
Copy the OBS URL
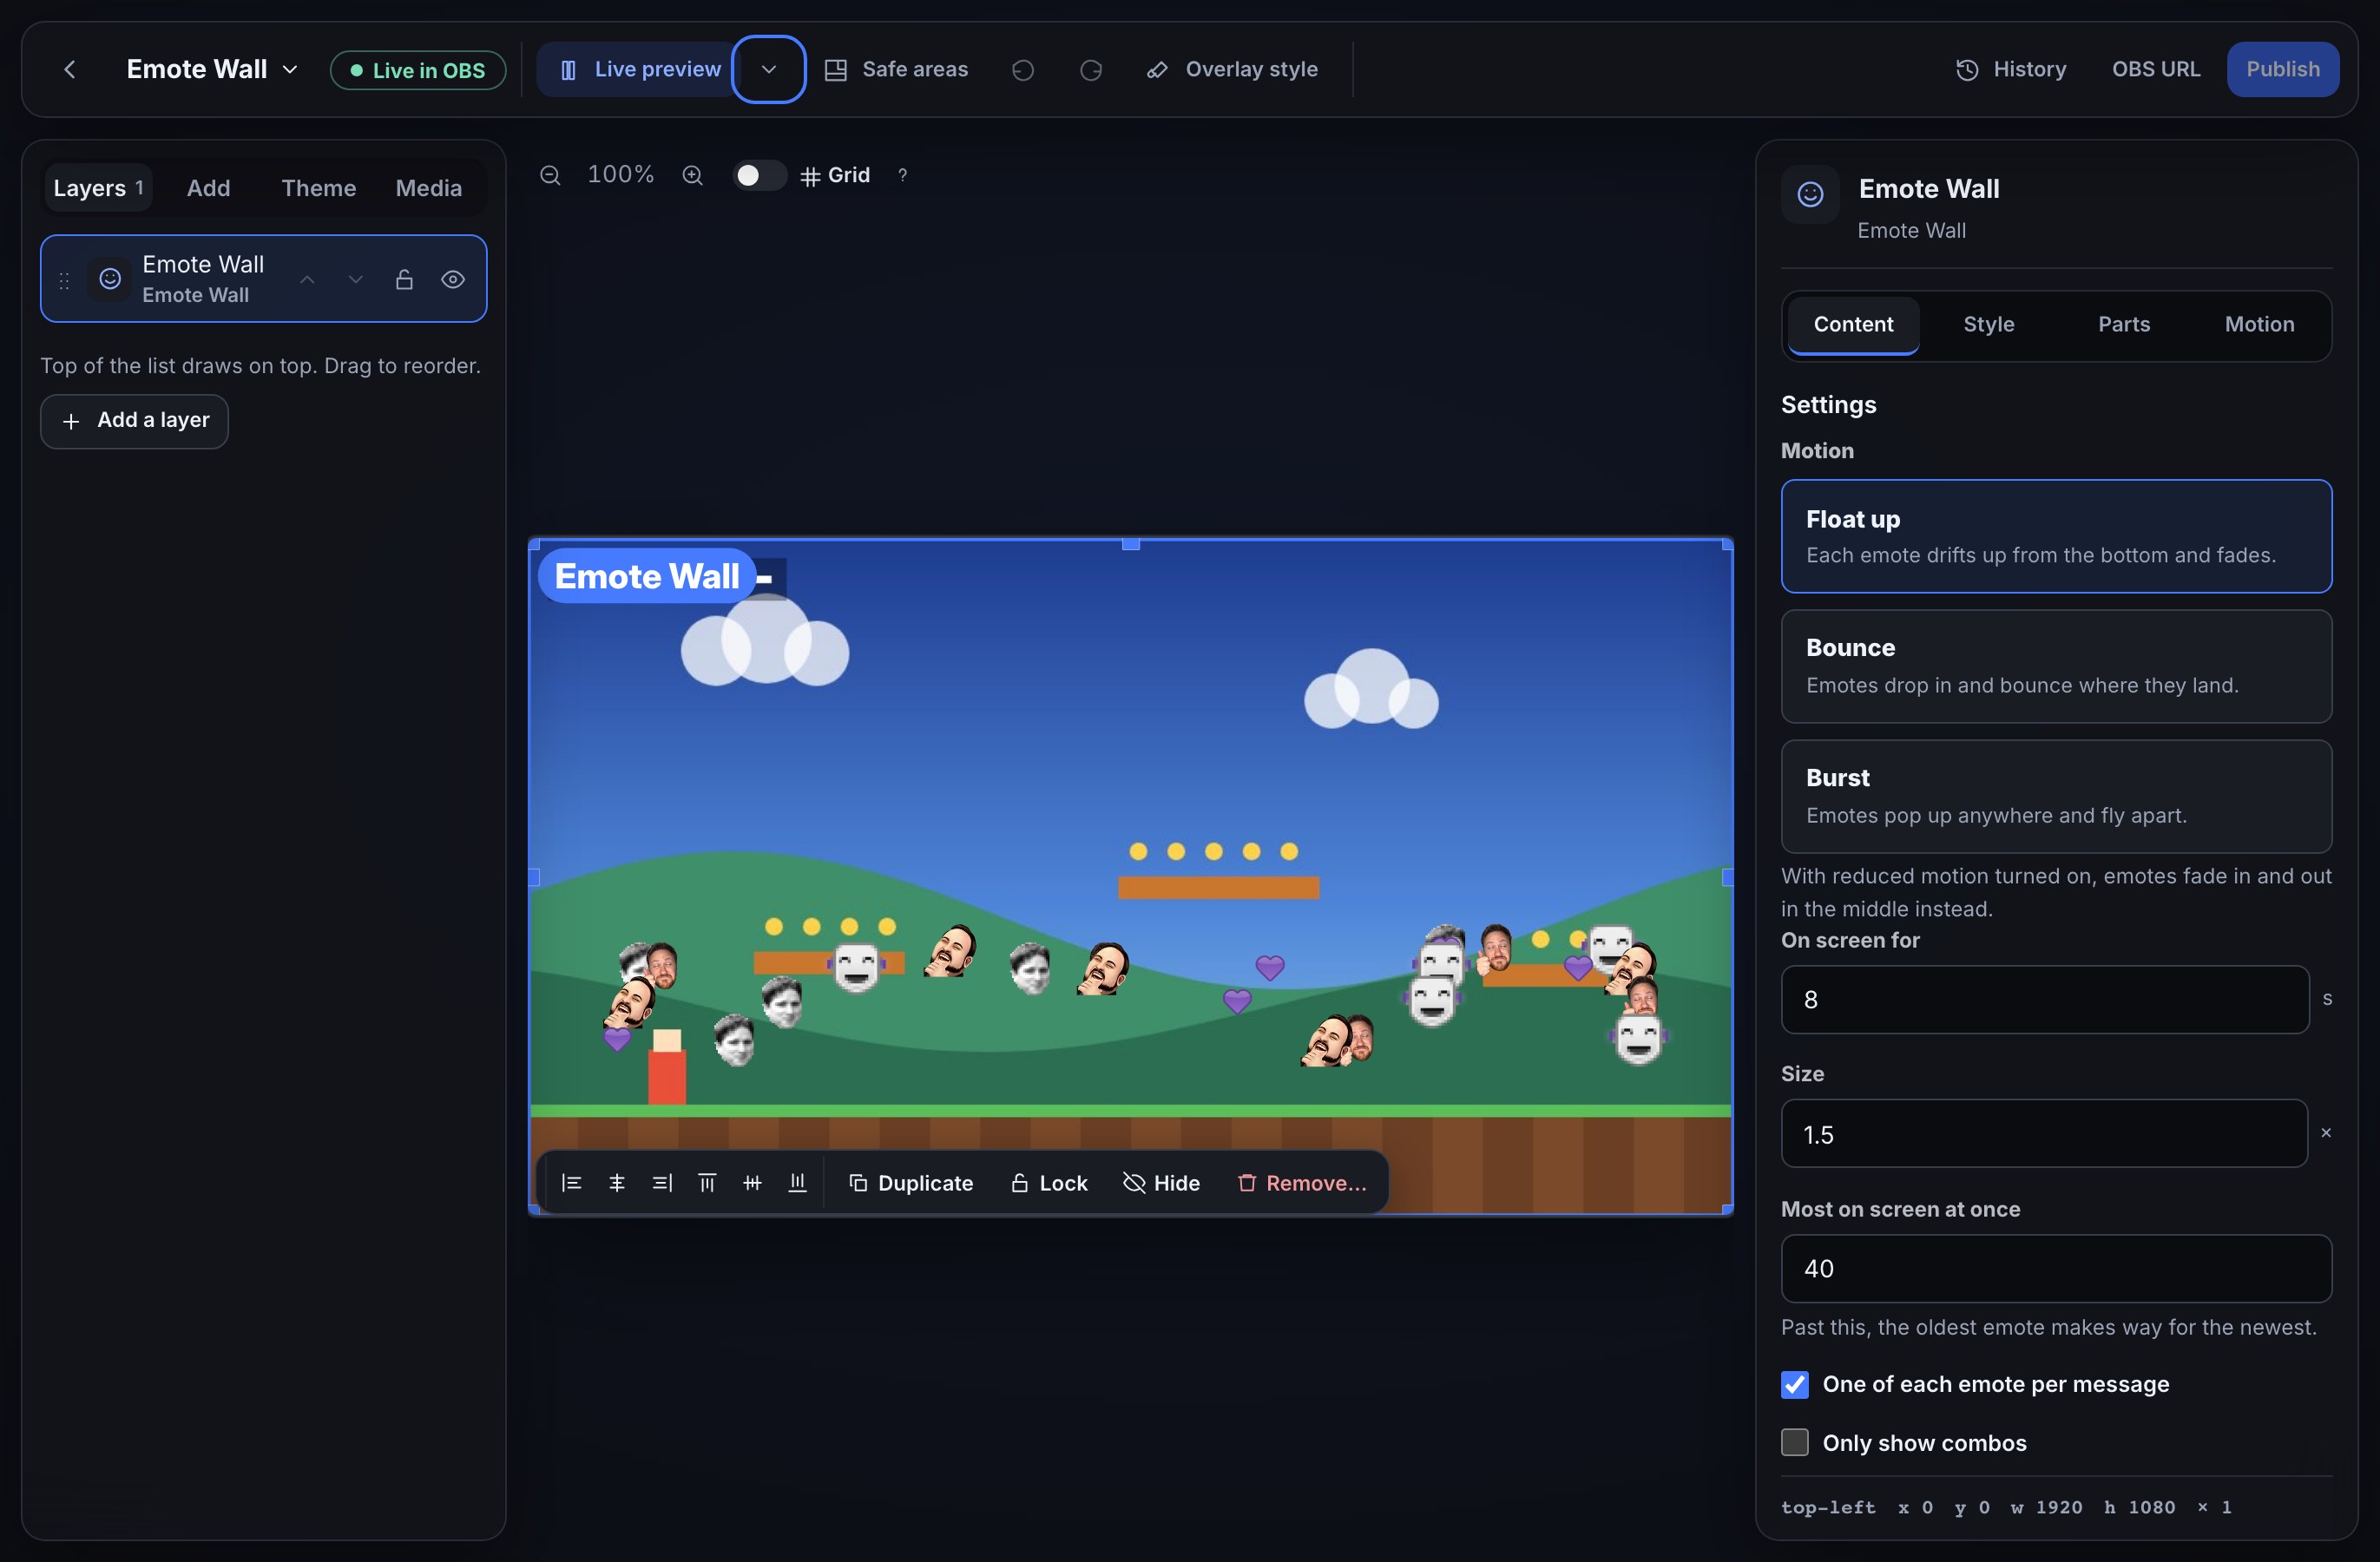tap(2155, 69)
